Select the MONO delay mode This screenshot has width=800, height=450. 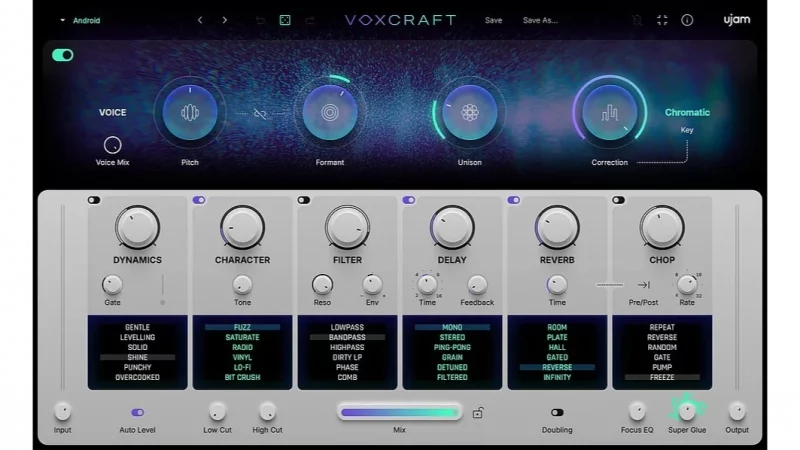pyautogui.click(x=452, y=327)
